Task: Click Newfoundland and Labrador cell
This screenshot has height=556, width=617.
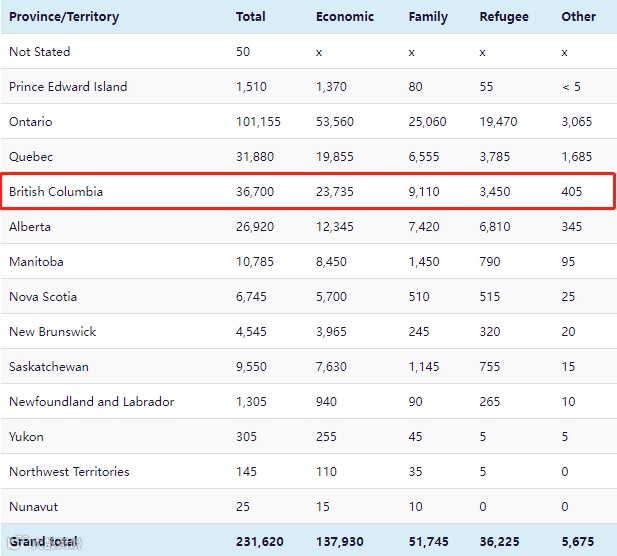Action: tap(92, 401)
